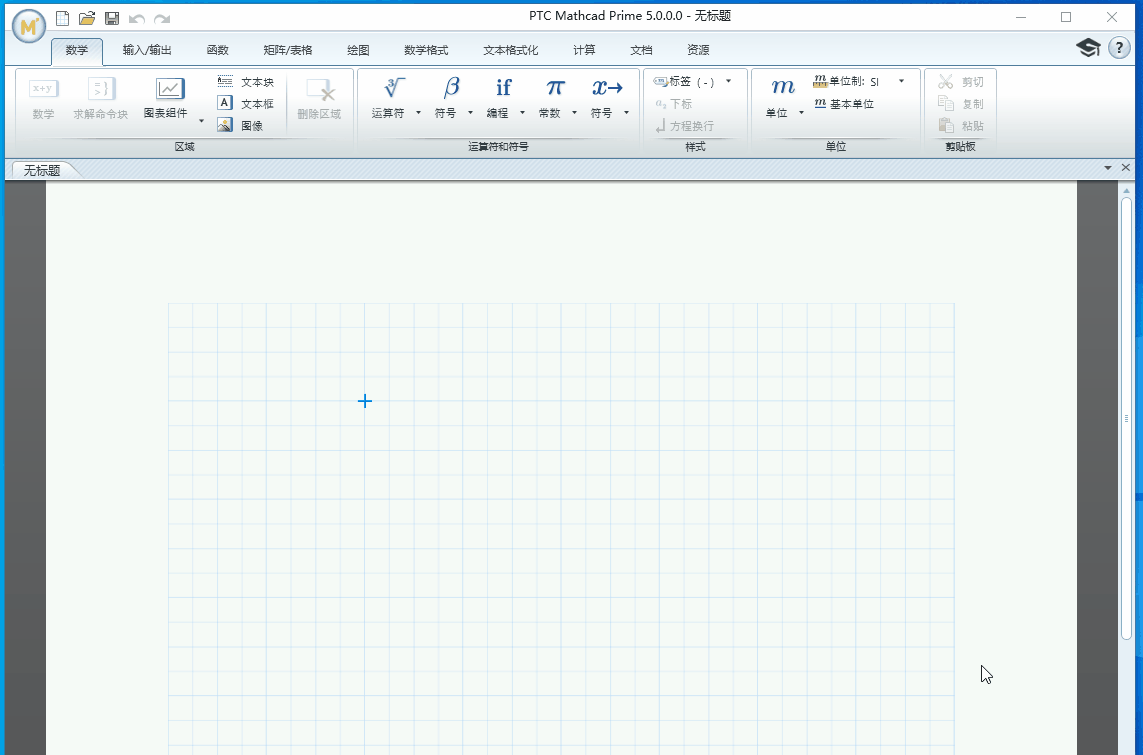Screen dimensions: 1143x755
Task: Open the 编程 programming 'if' icon
Action: click(503, 89)
